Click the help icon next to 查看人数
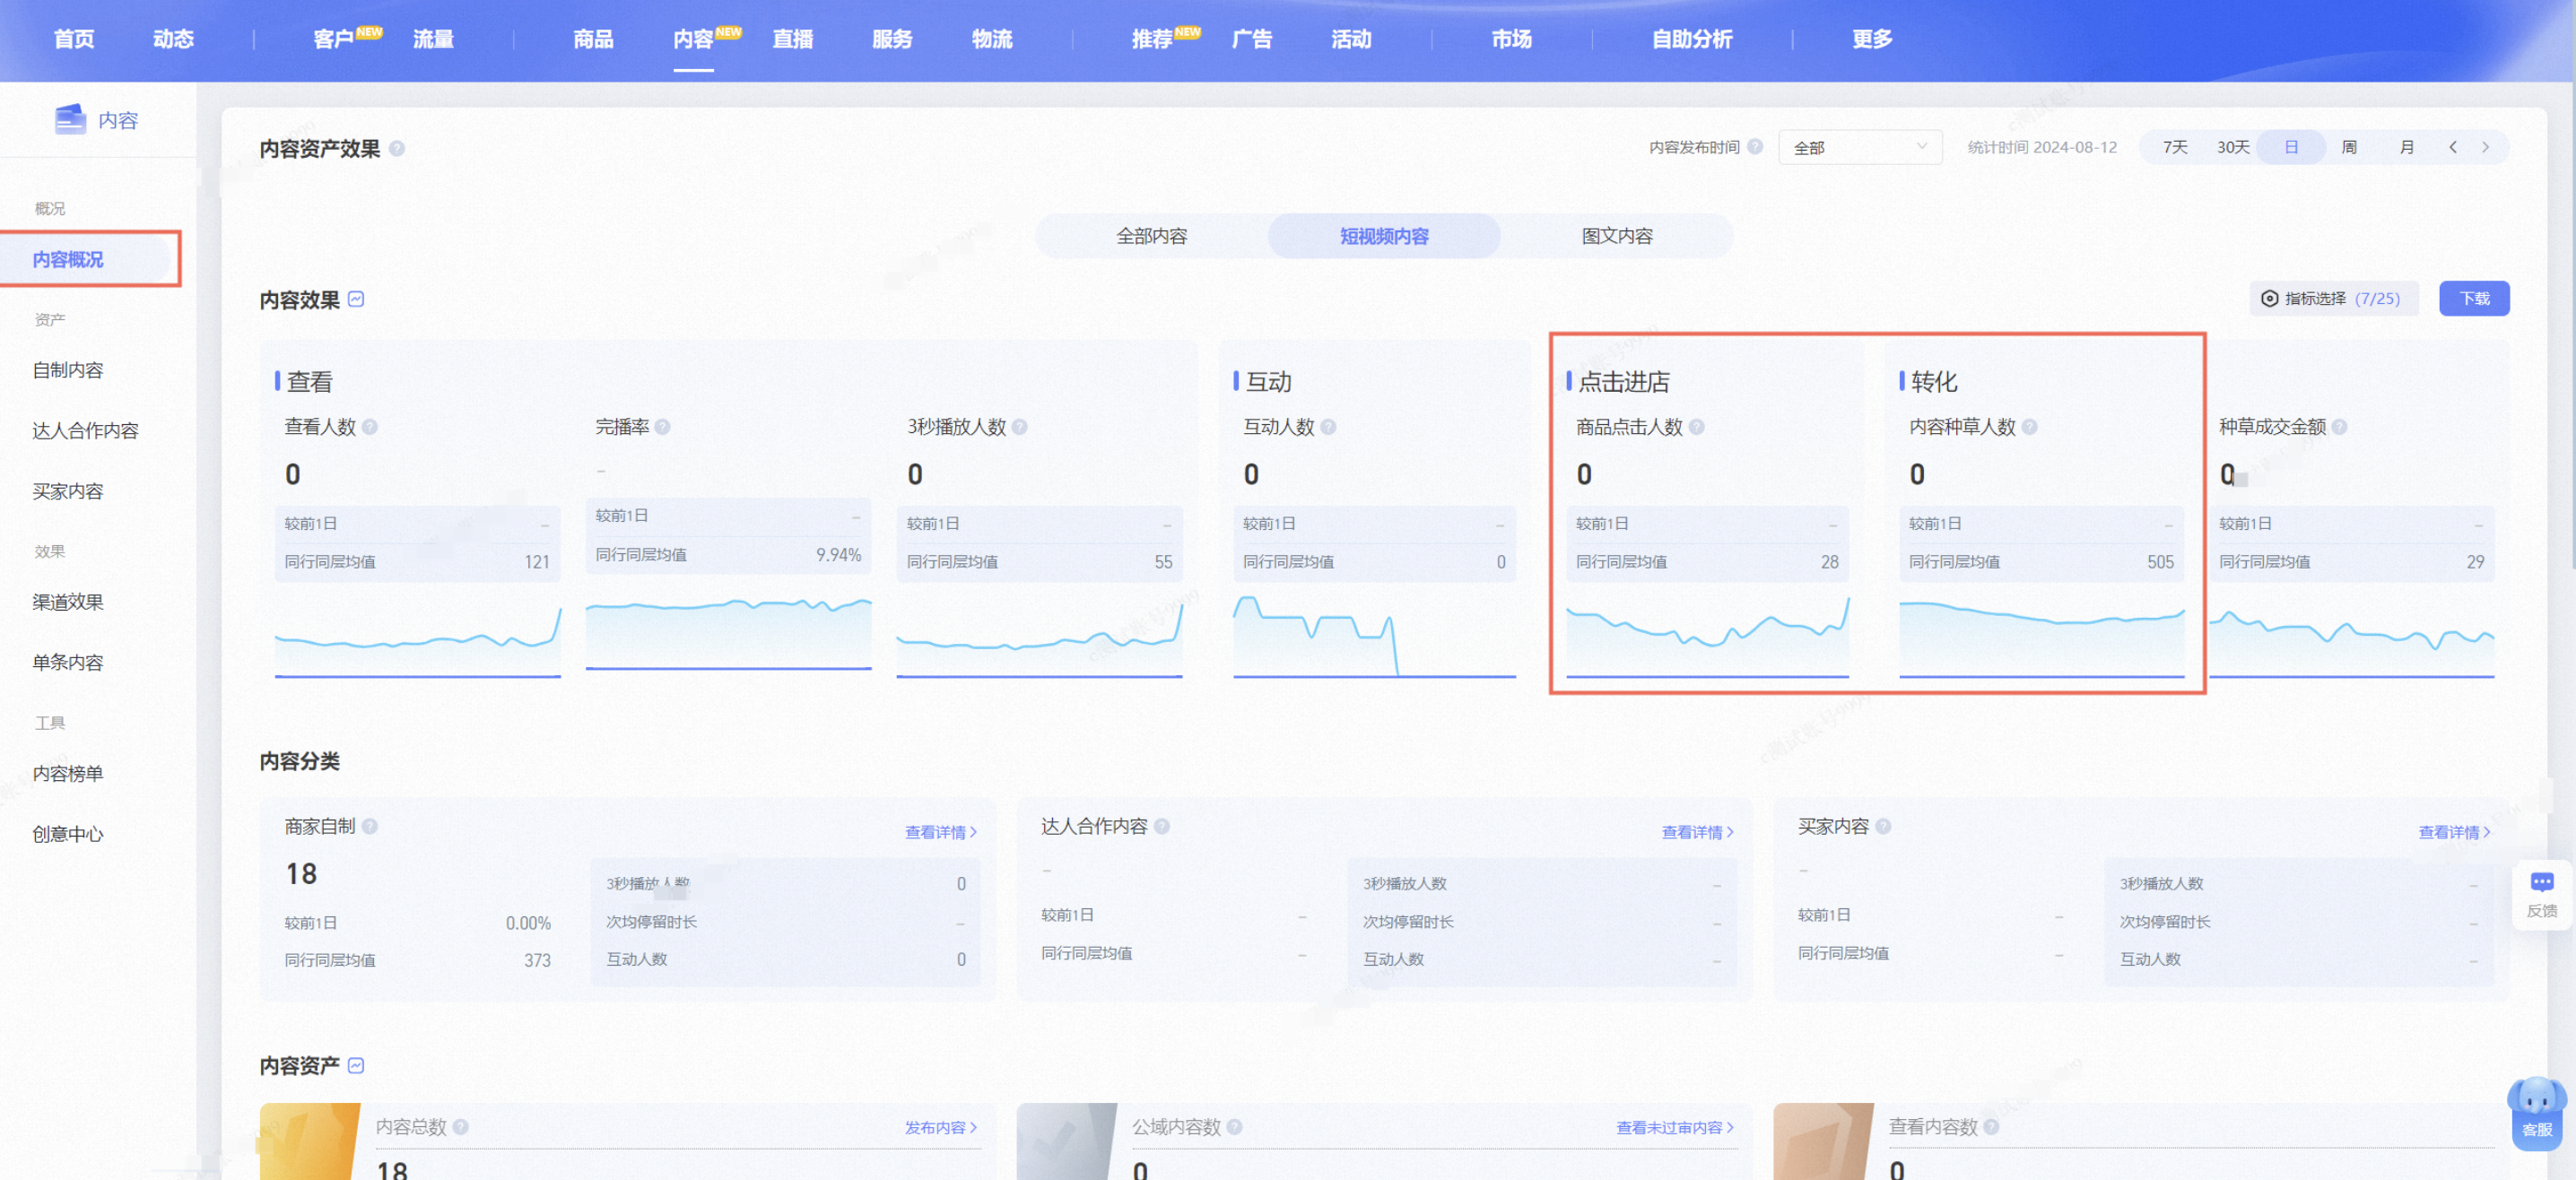This screenshot has width=2576, height=1180. click(370, 427)
